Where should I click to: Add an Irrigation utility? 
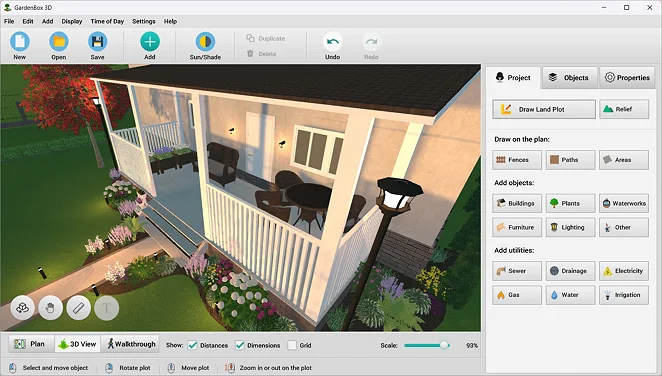point(624,295)
